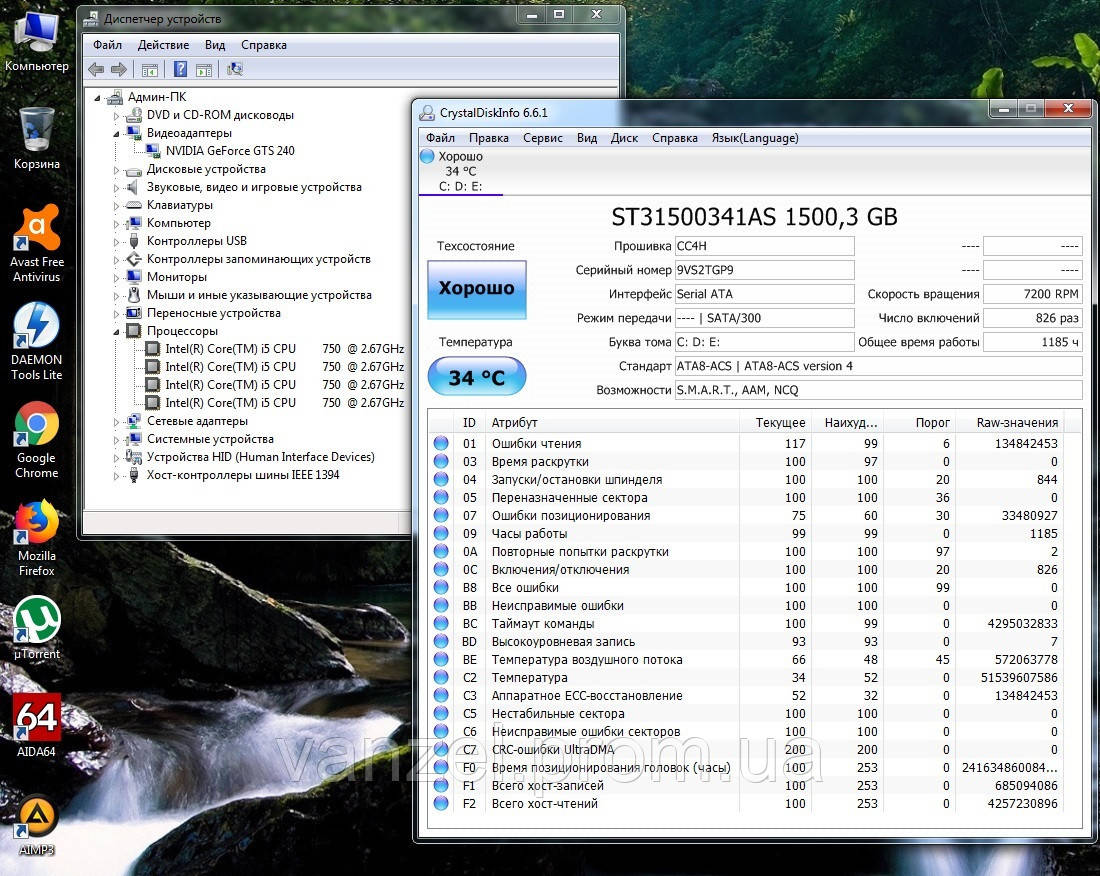
Task: Click status circle for Температура attribute row
Action: [441, 678]
